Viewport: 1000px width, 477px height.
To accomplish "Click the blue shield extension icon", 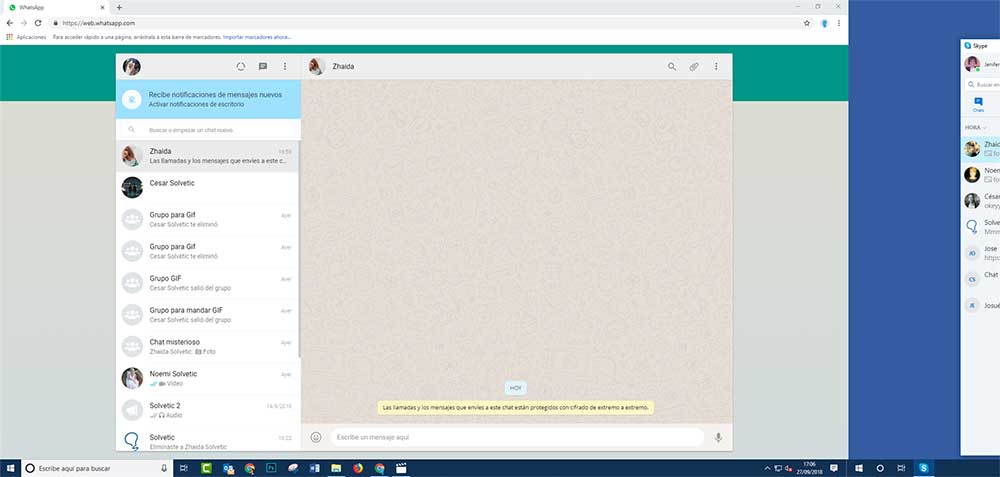I will [x=824, y=24].
